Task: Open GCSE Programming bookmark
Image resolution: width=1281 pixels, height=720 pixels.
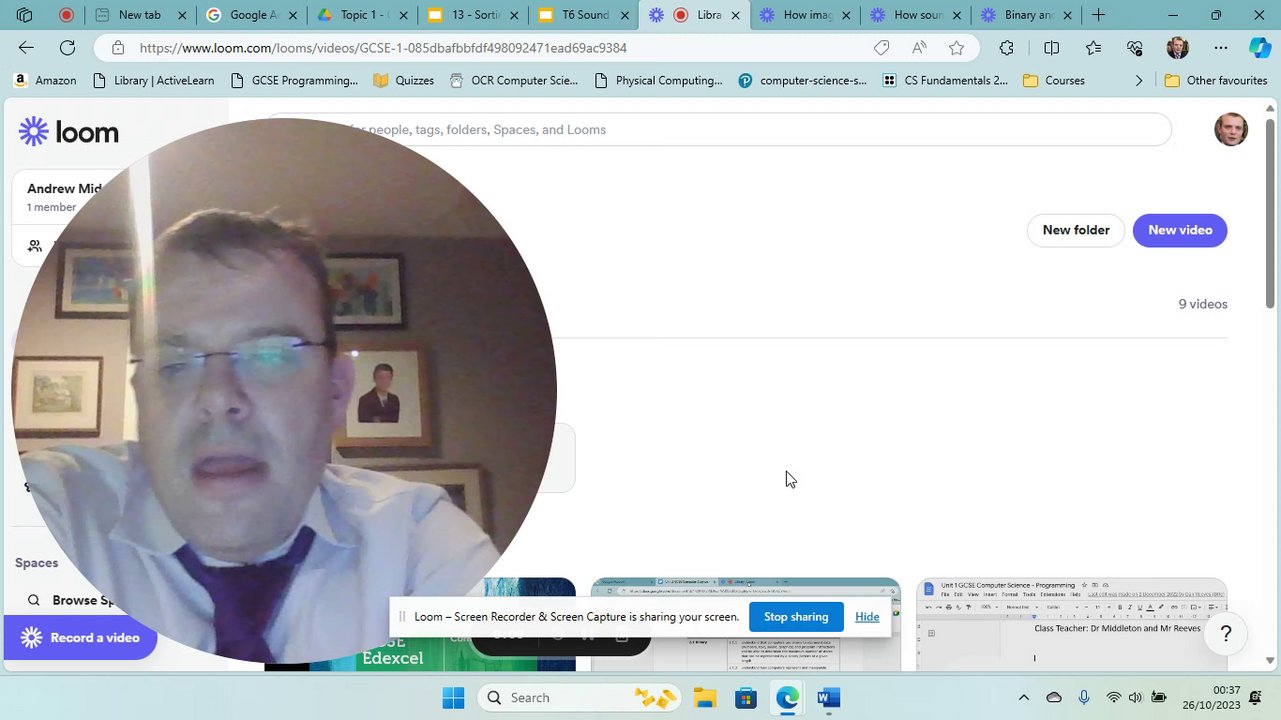Action: click(293, 80)
